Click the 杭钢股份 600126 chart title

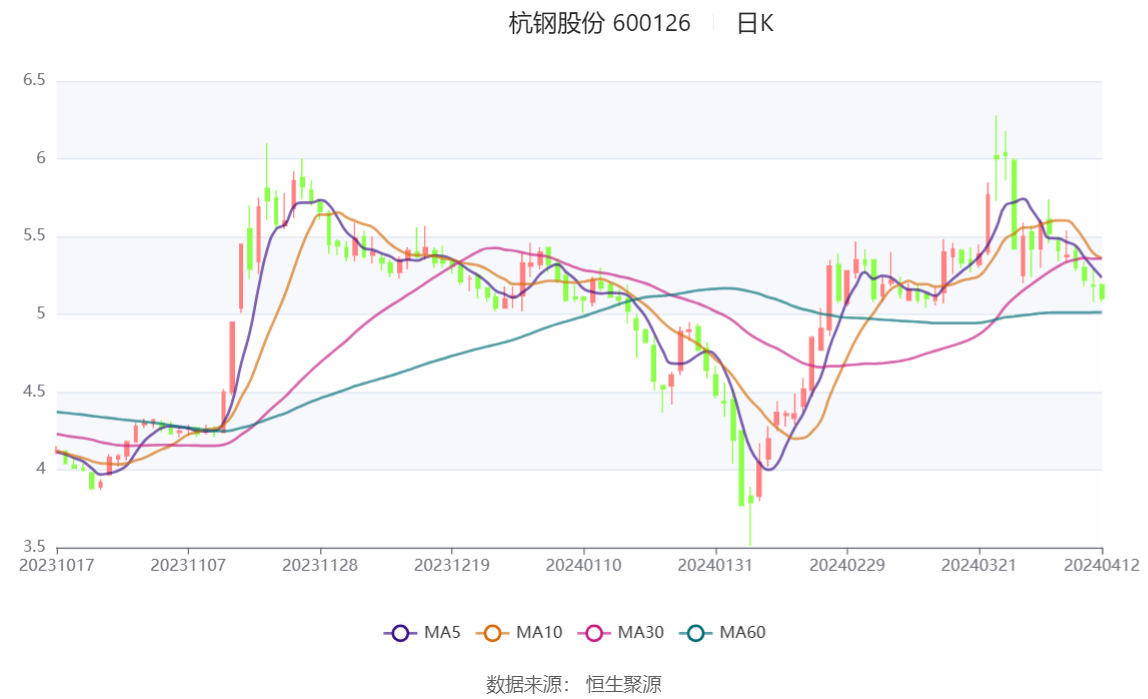tap(599, 24)
